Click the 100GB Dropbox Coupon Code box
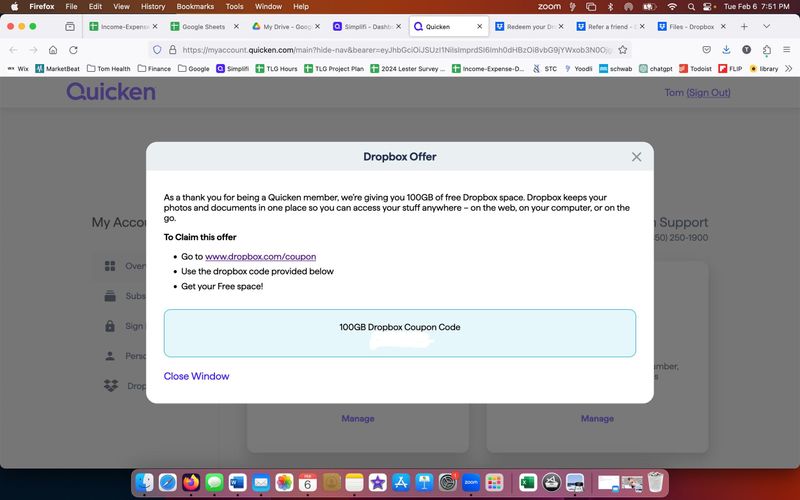The width and height of the screenshot is (800, 500). [x=399, y=333]
